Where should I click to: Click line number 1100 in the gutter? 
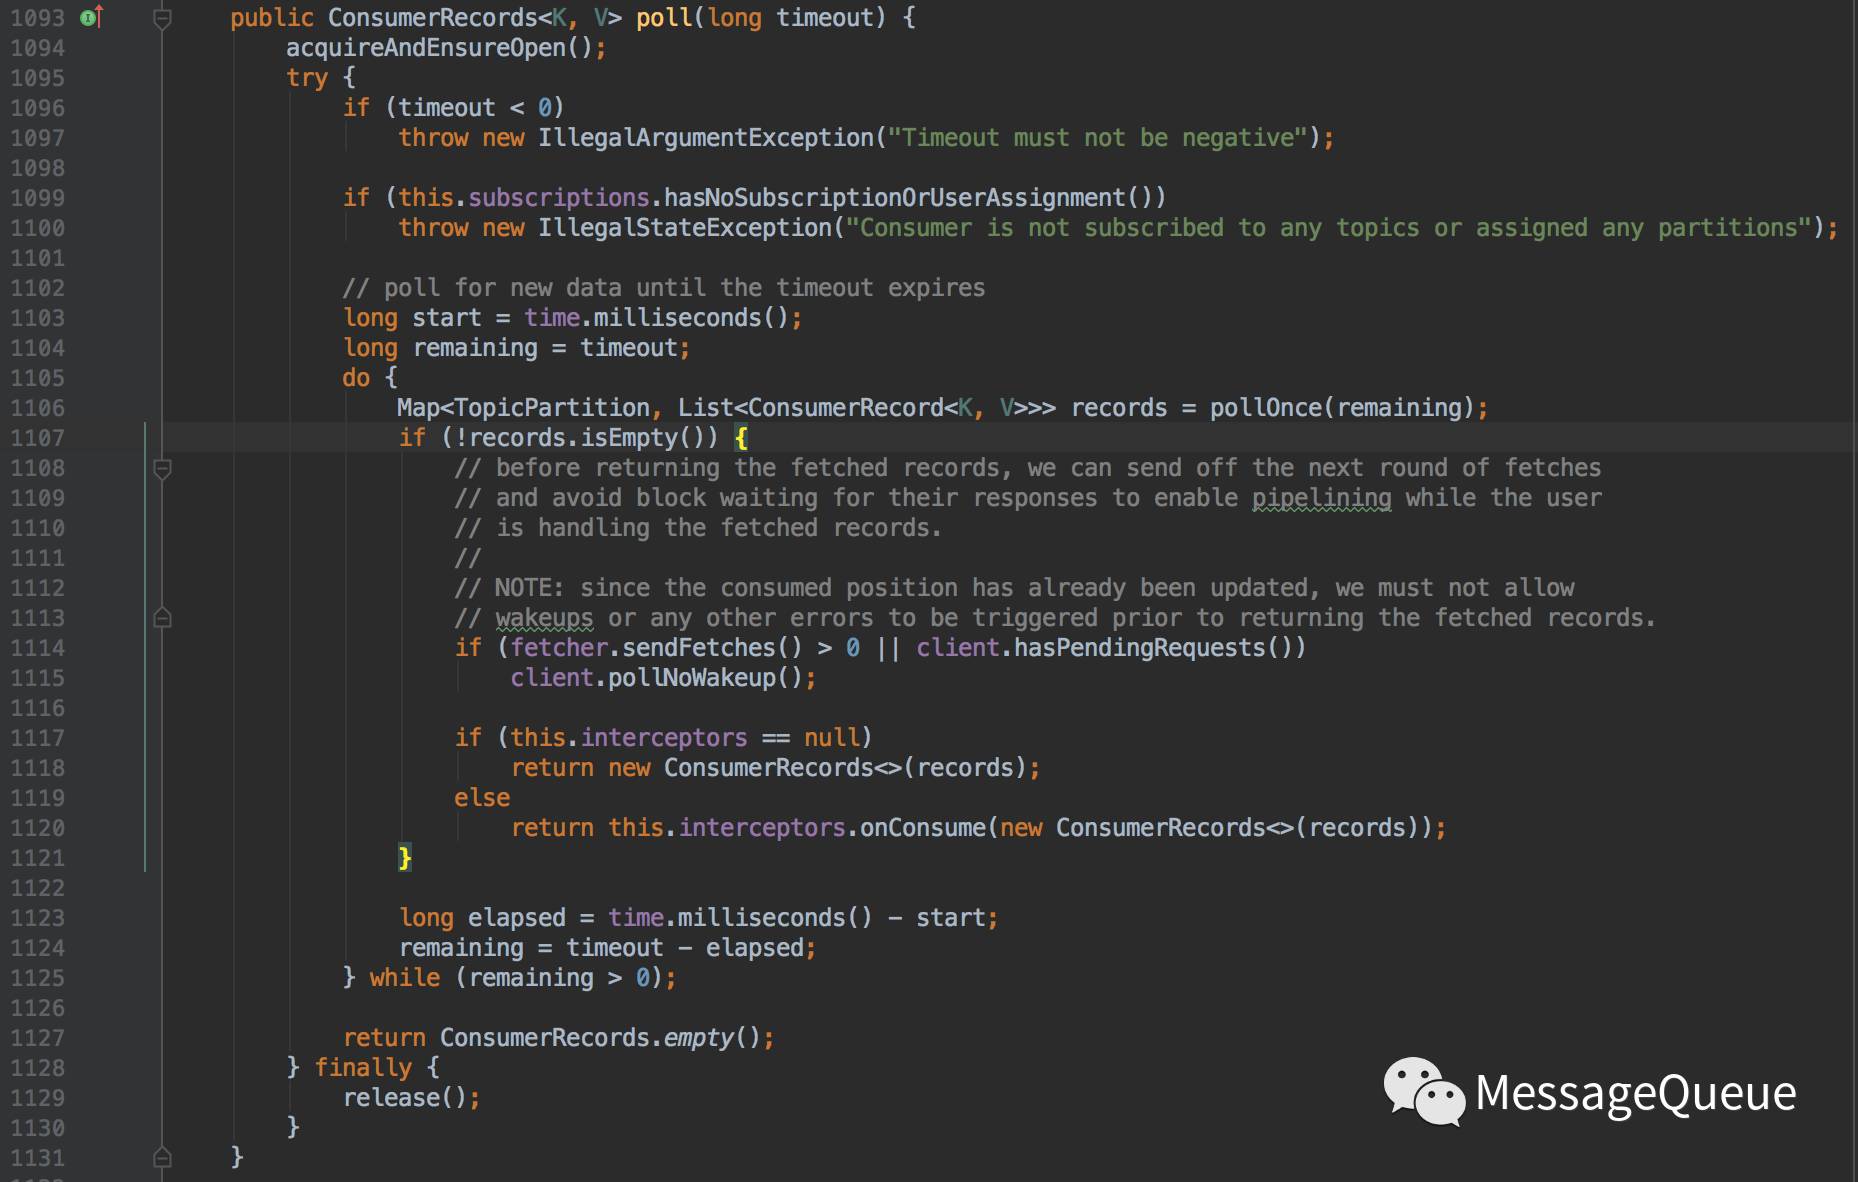click(37, 228)
